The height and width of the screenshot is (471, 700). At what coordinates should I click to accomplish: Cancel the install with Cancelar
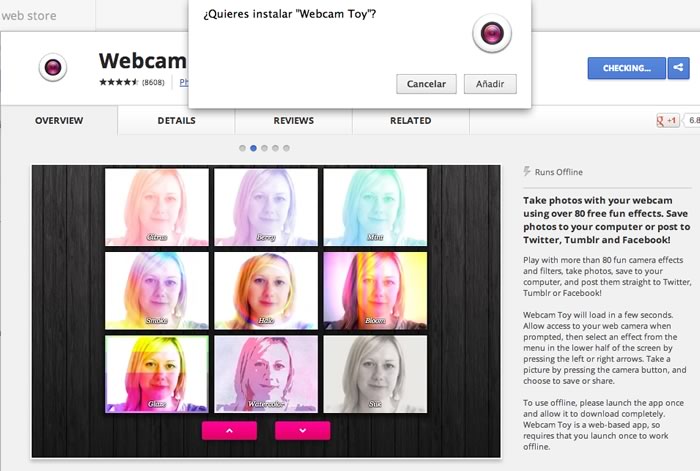click(x=426, y=84)
